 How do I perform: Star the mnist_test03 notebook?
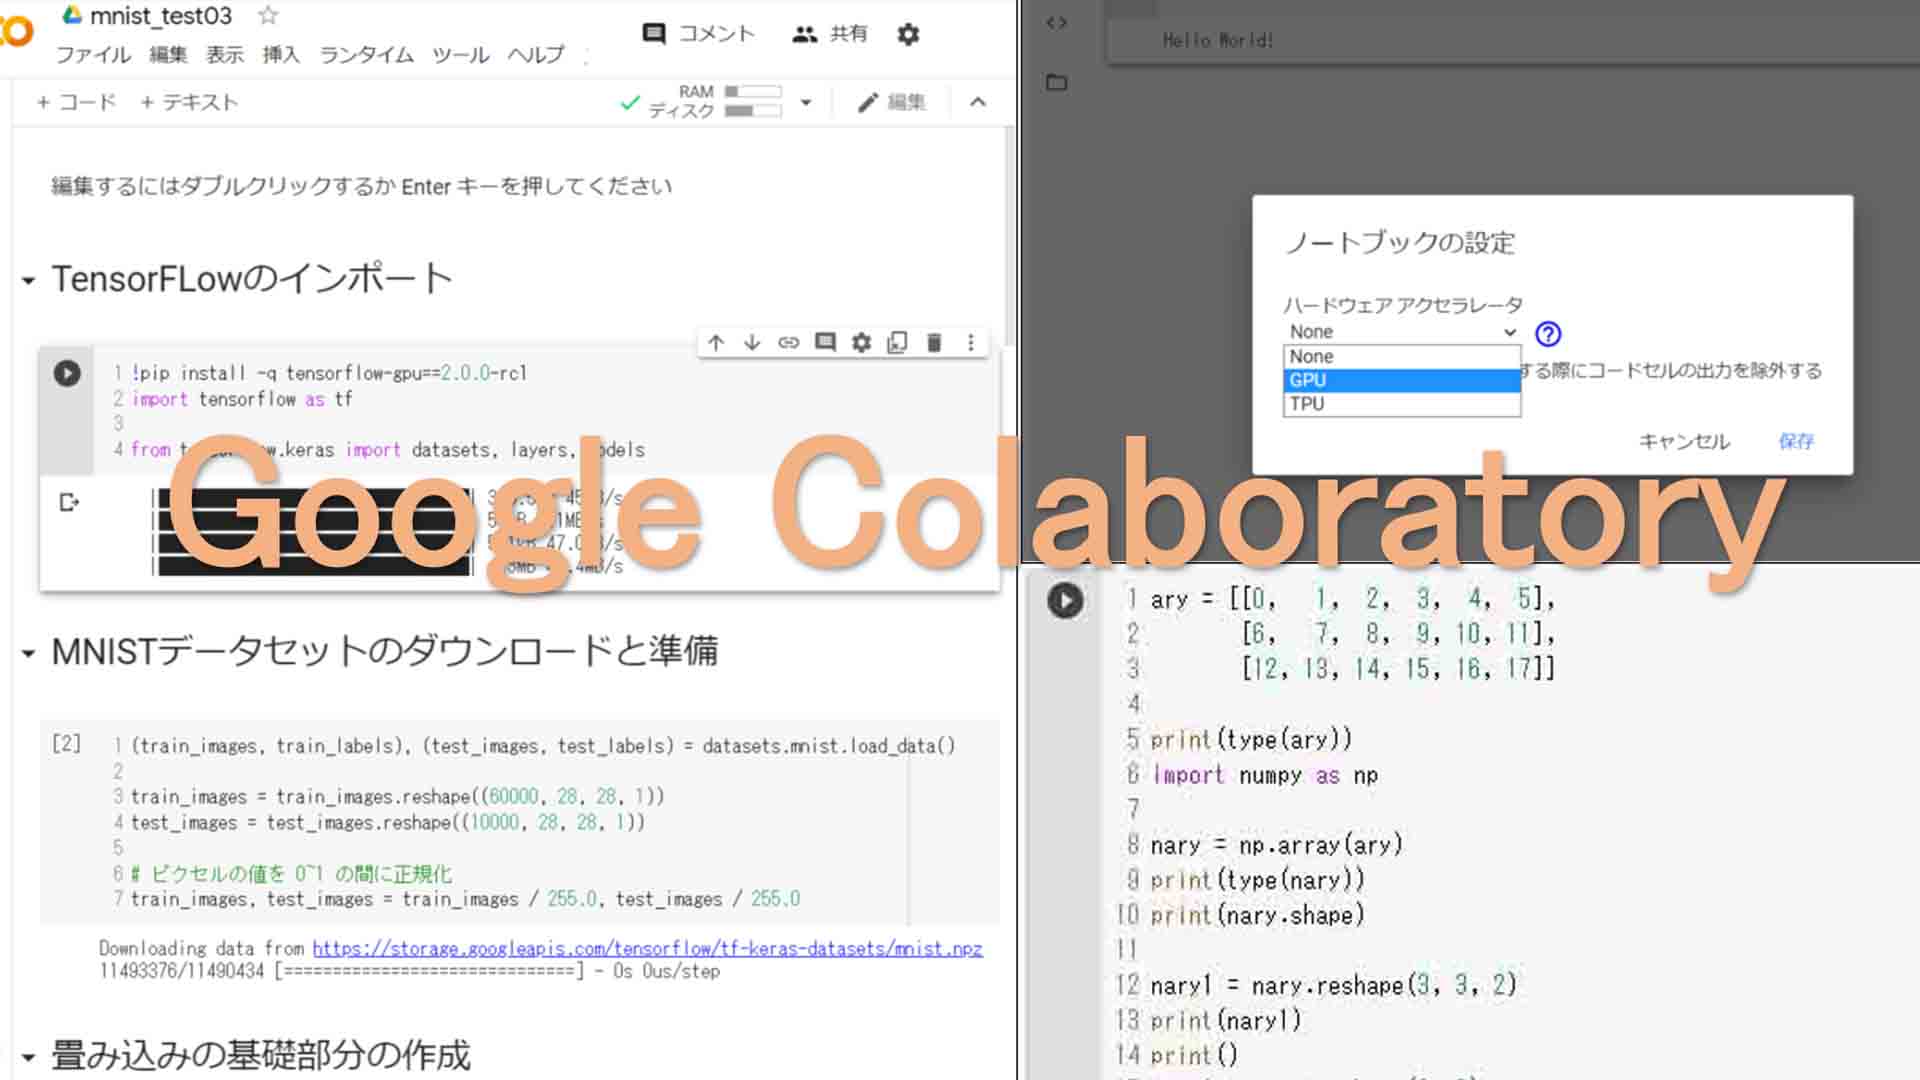tap(268, 16)
